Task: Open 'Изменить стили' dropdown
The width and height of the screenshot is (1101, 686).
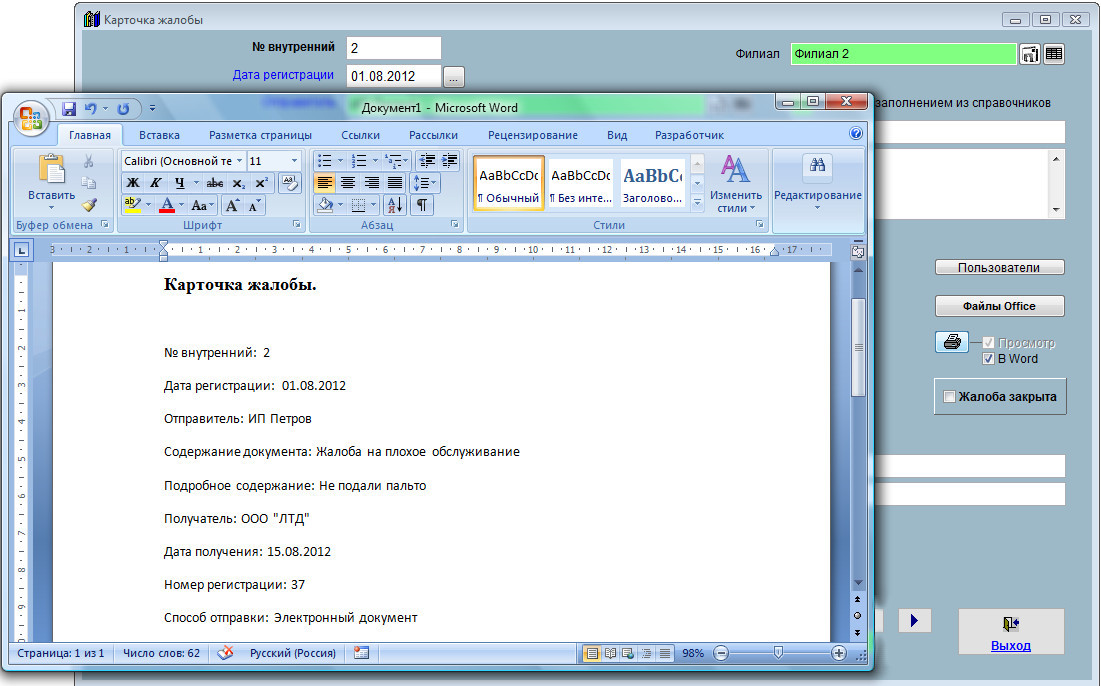Action: tap(735, 183)
